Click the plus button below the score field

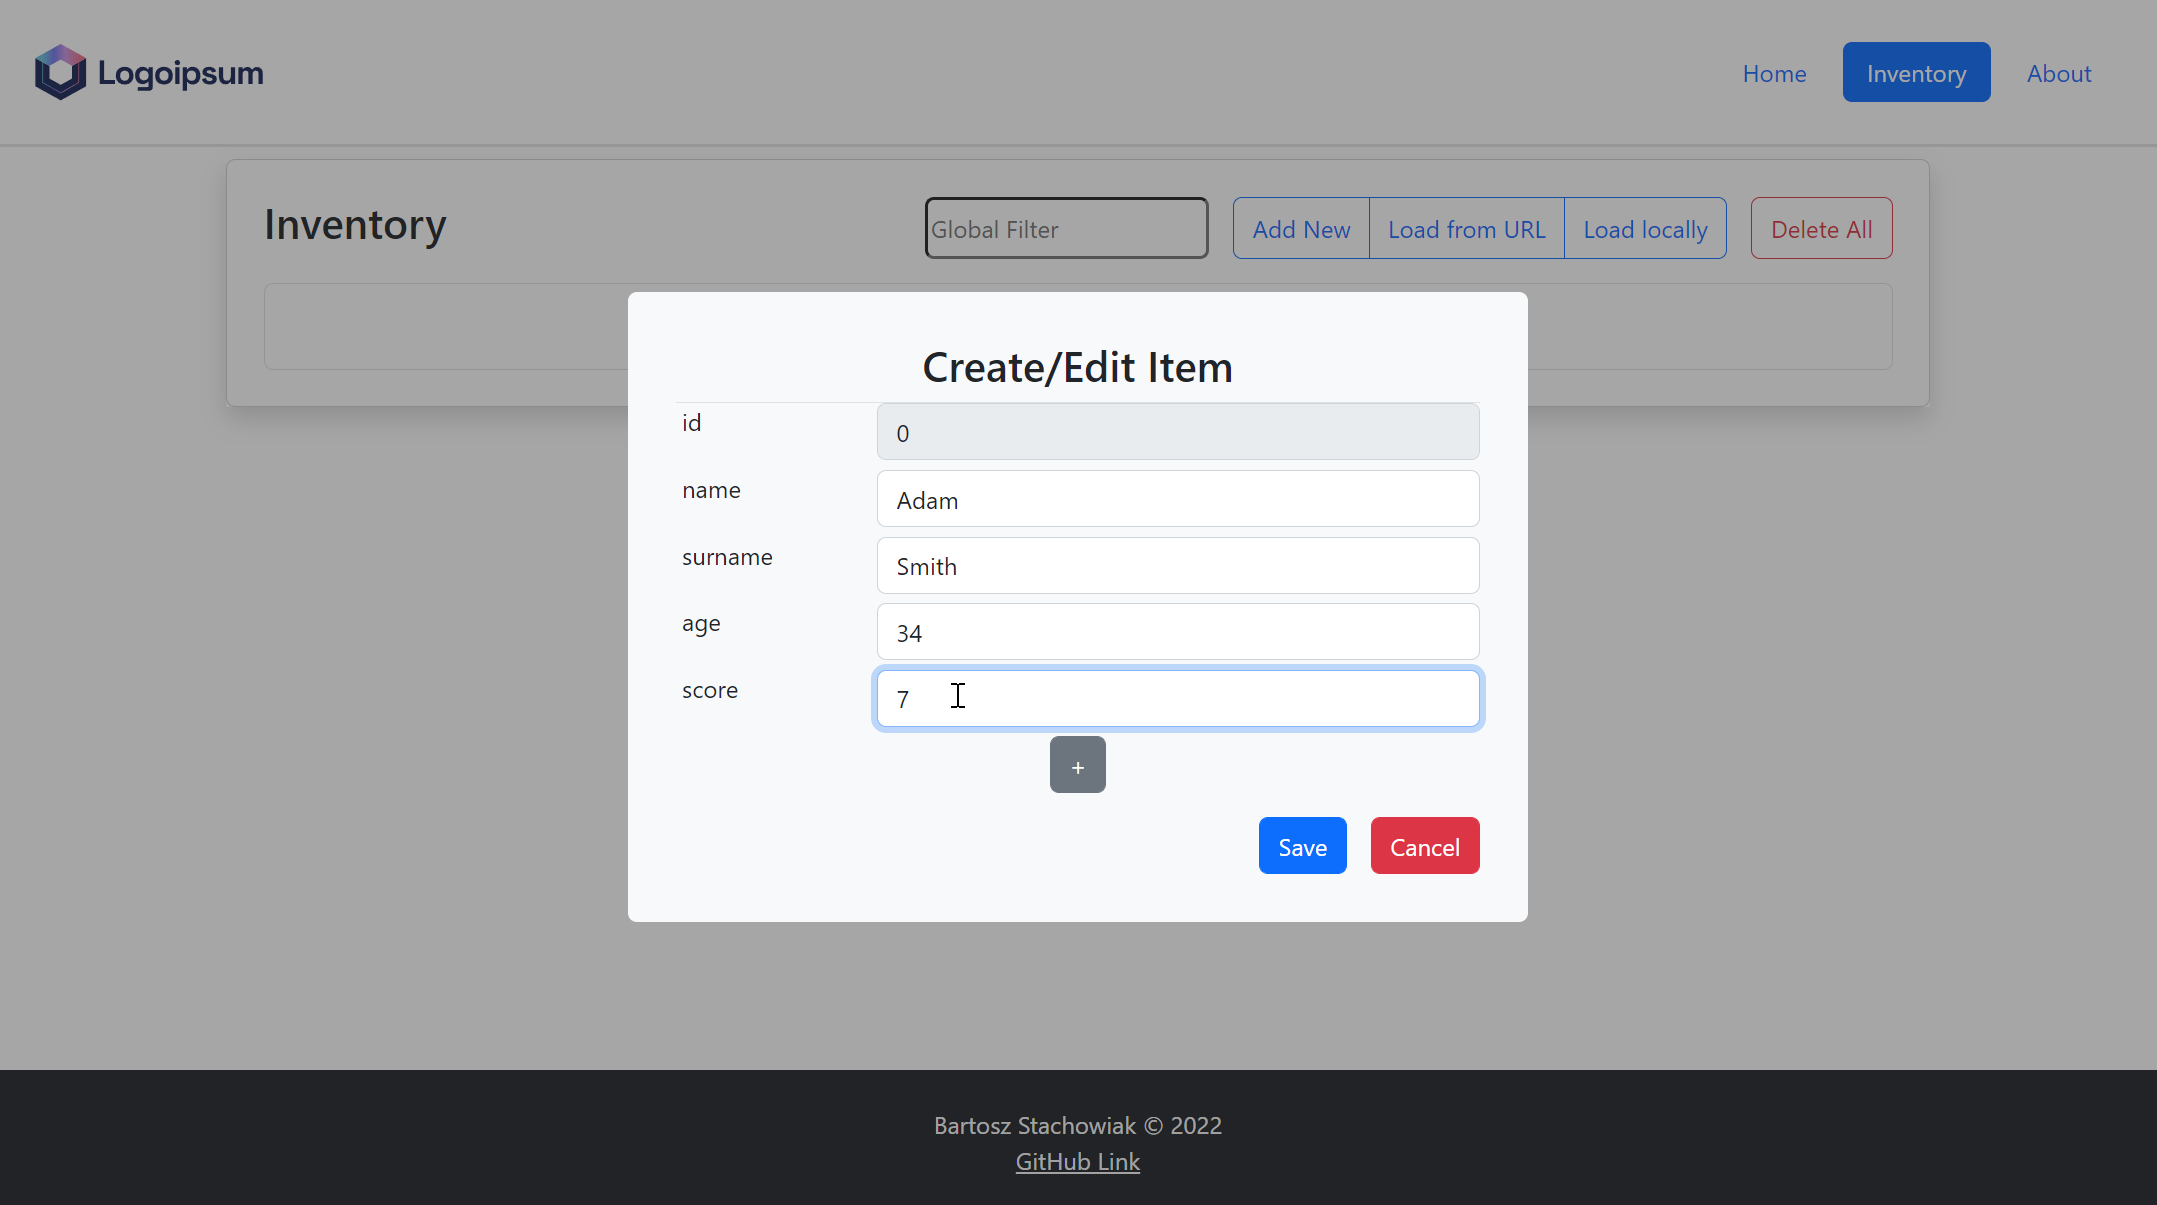coord(1077,765)
